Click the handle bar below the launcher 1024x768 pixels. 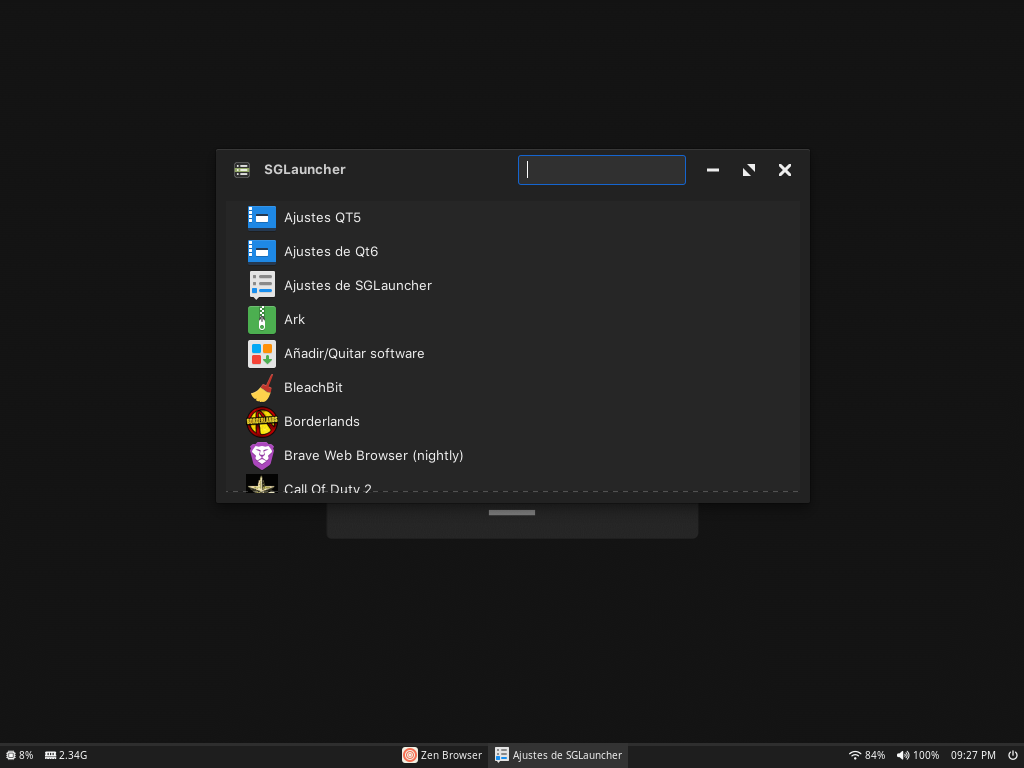(512, 513)
